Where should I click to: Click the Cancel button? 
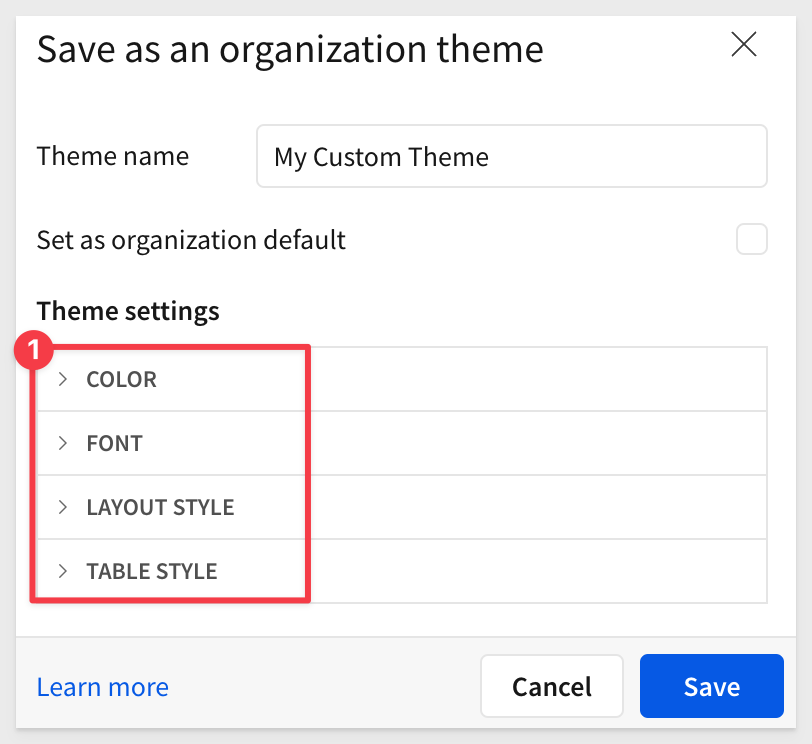point(552,686)
